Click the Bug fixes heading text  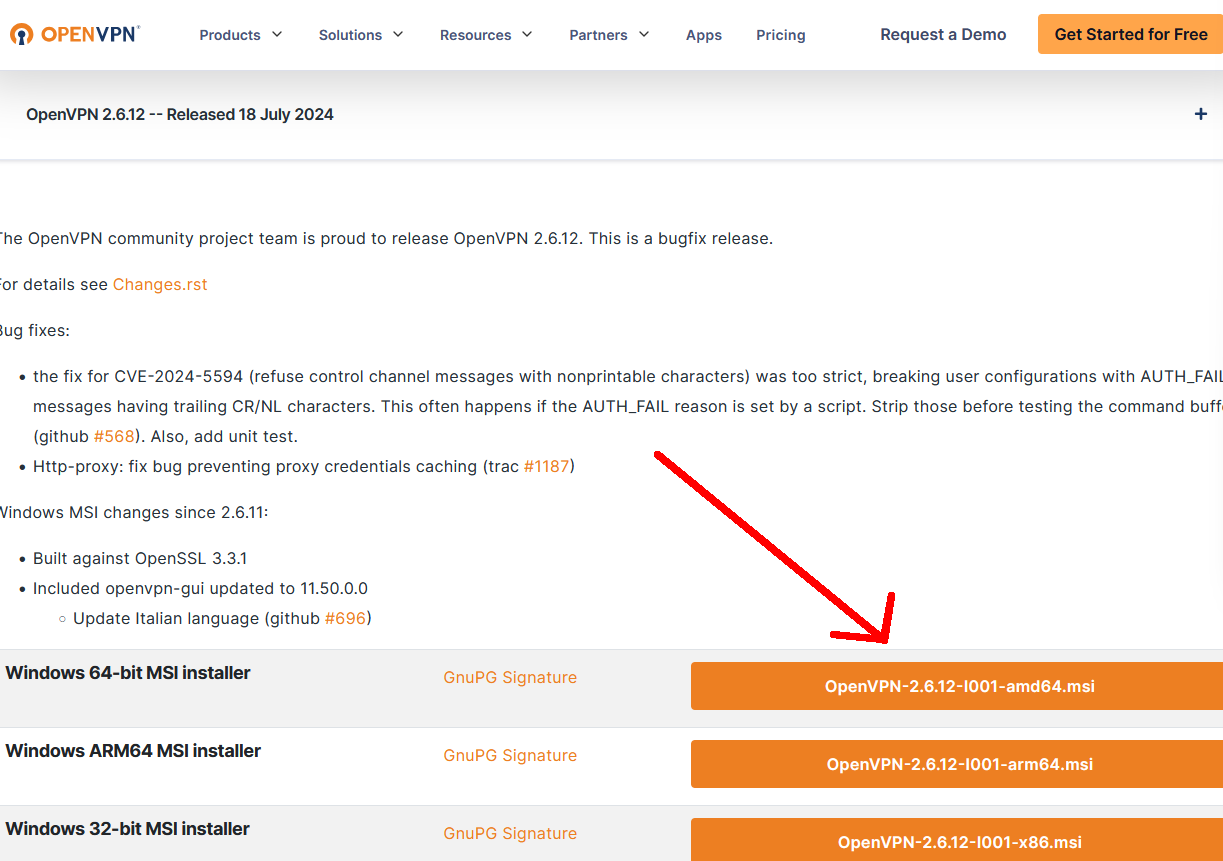[34, 330]
